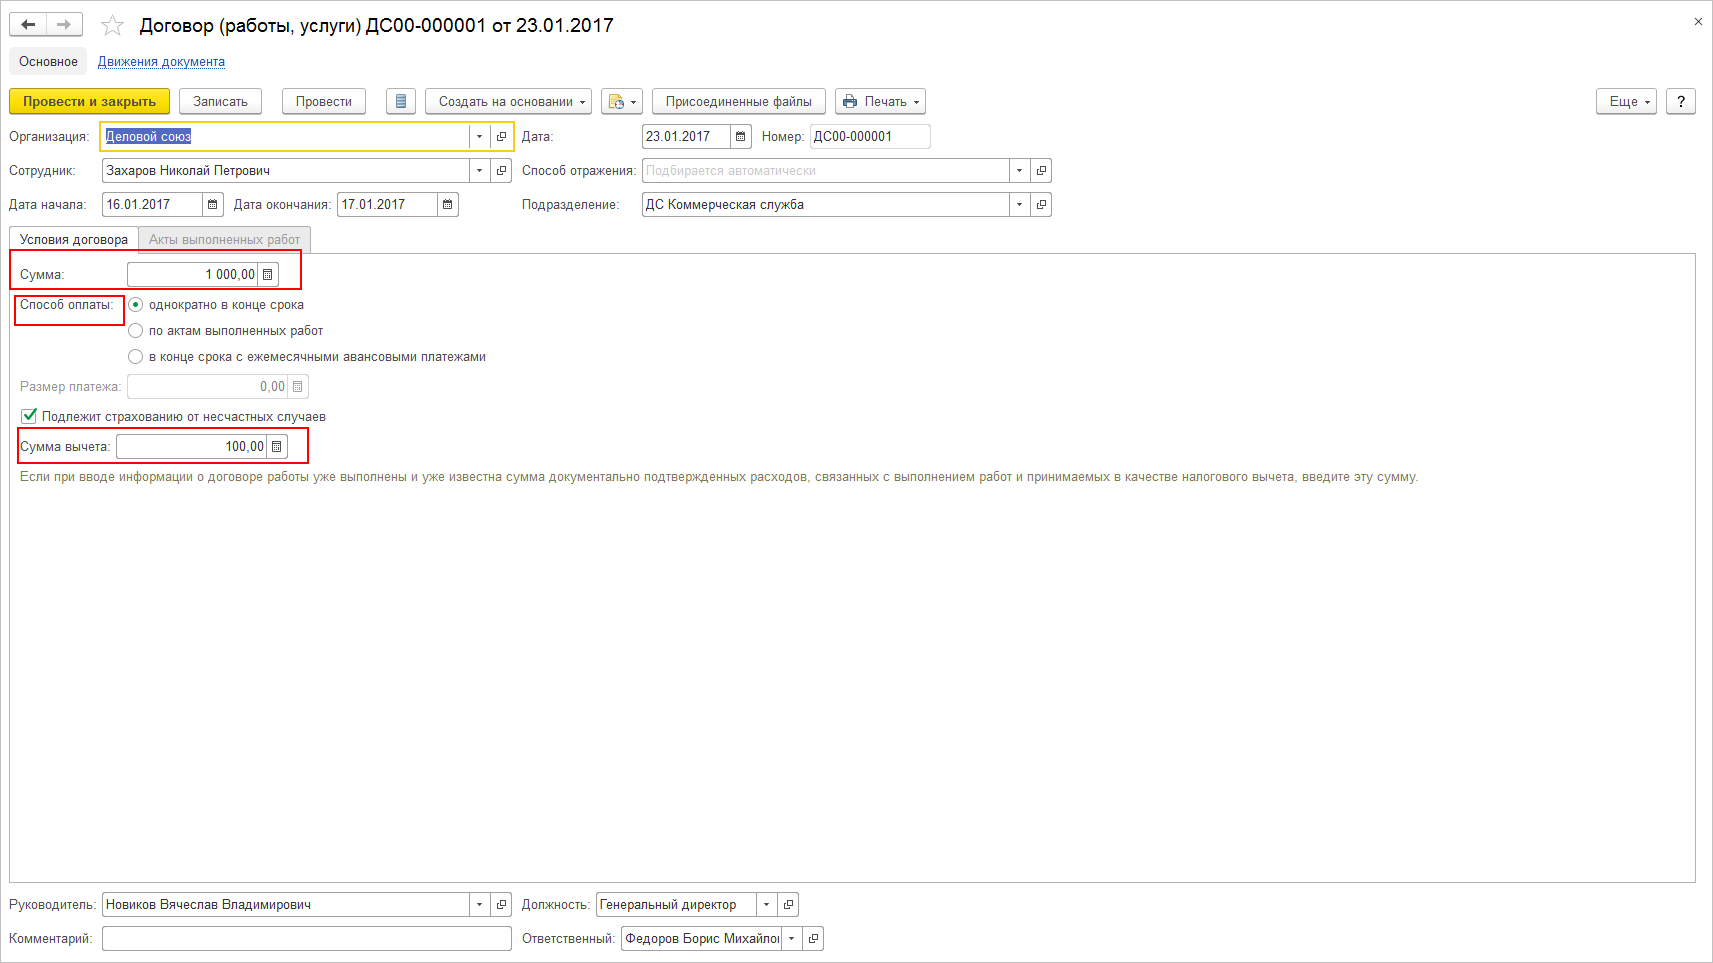Screen dimensions: 1713x963
Task: Open the Ответственный open-form icon
Action: tap(813, 939)
